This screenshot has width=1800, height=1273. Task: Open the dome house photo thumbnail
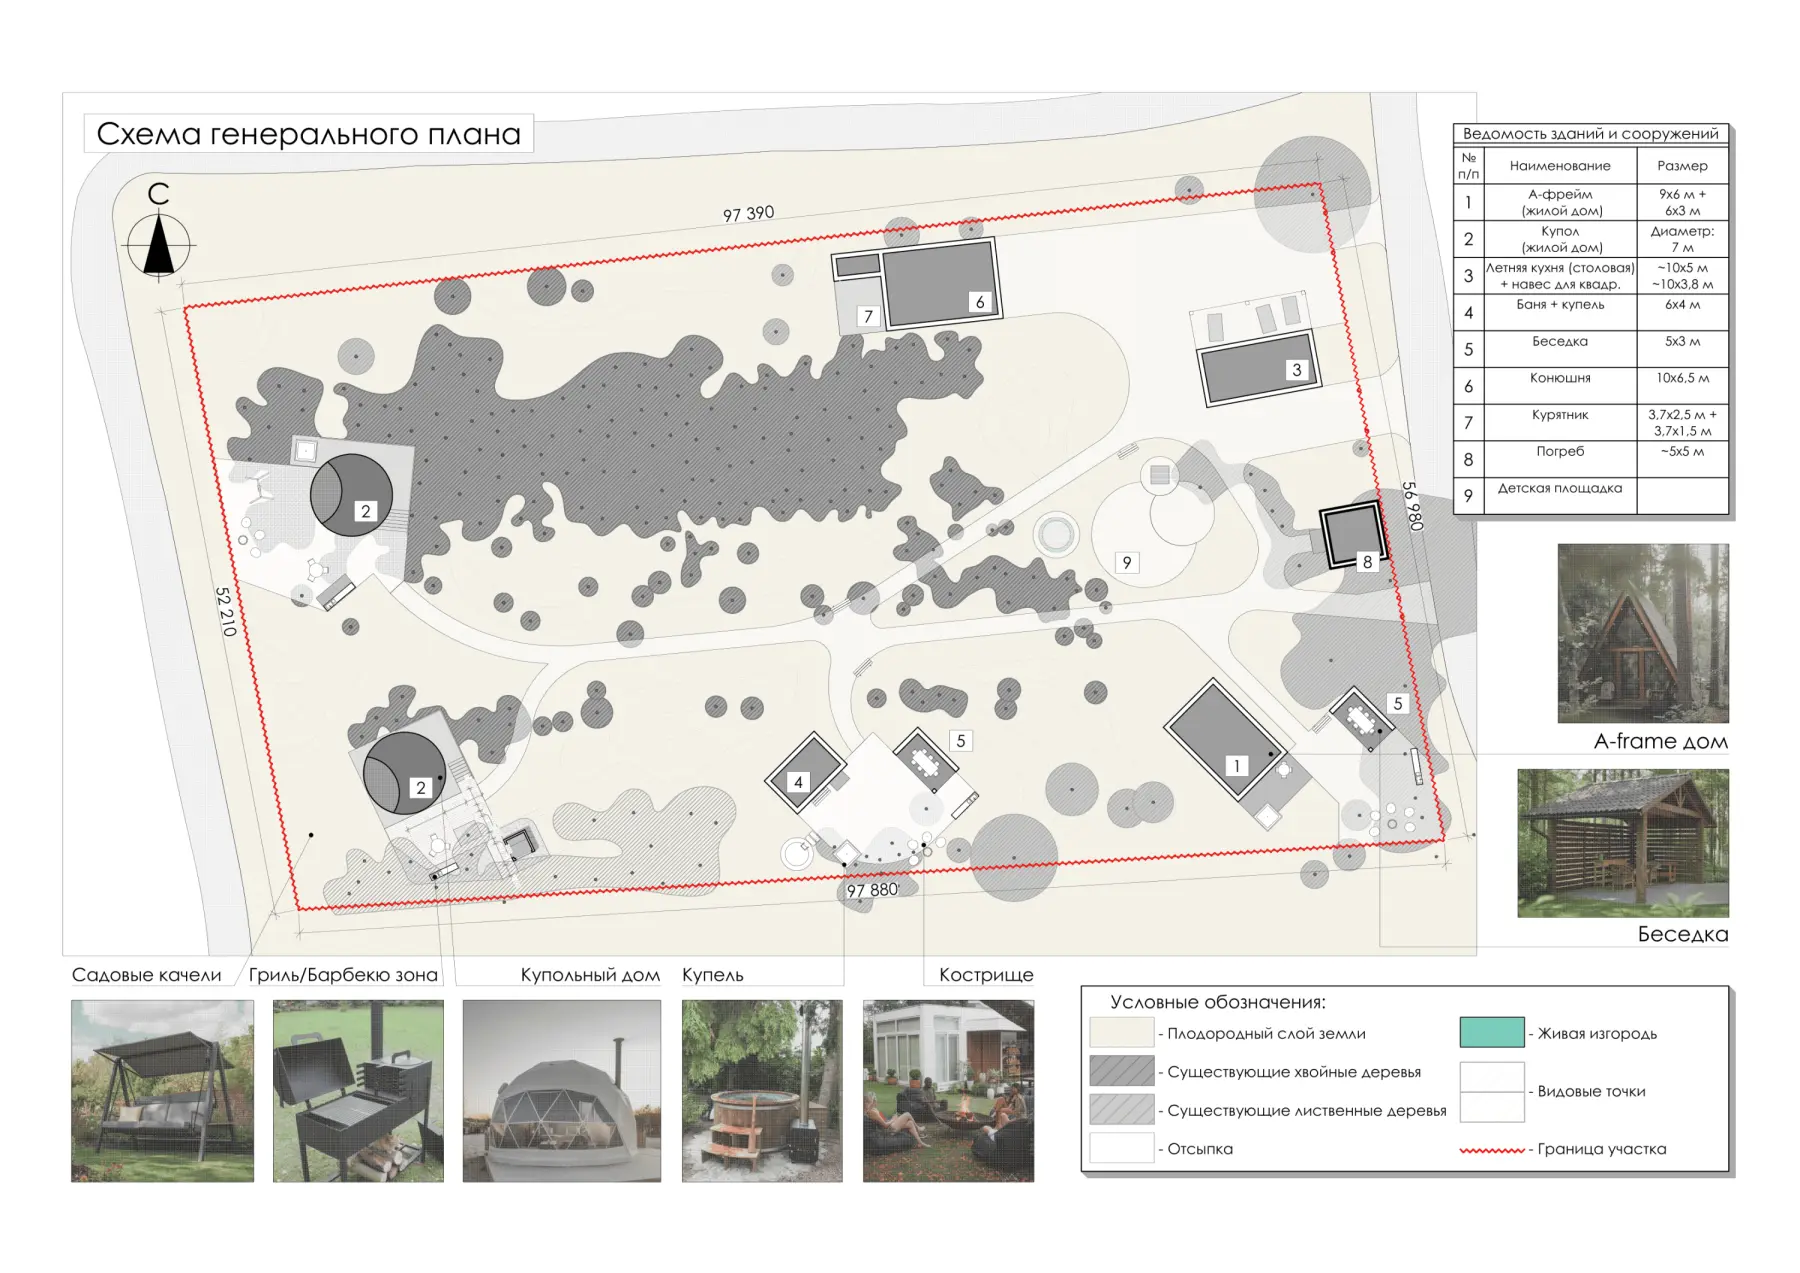pos(562,1091)
